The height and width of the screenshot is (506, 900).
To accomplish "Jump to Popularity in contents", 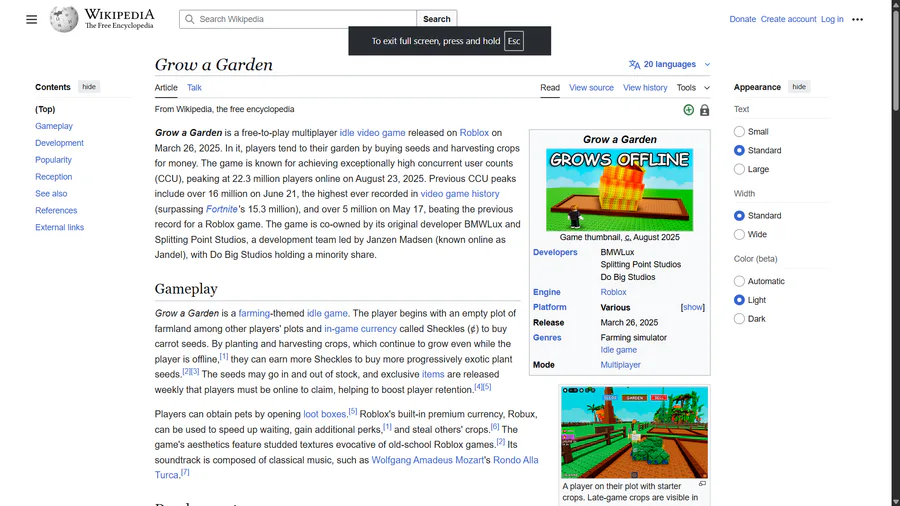I will (53, 160).
